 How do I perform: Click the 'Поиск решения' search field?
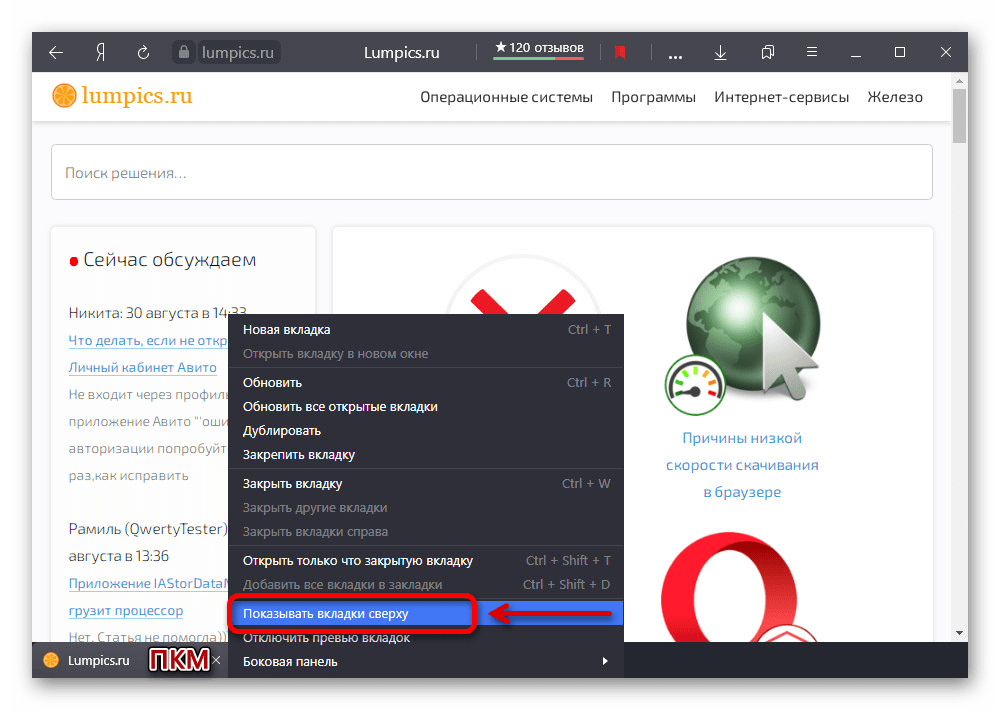point(490,173)
